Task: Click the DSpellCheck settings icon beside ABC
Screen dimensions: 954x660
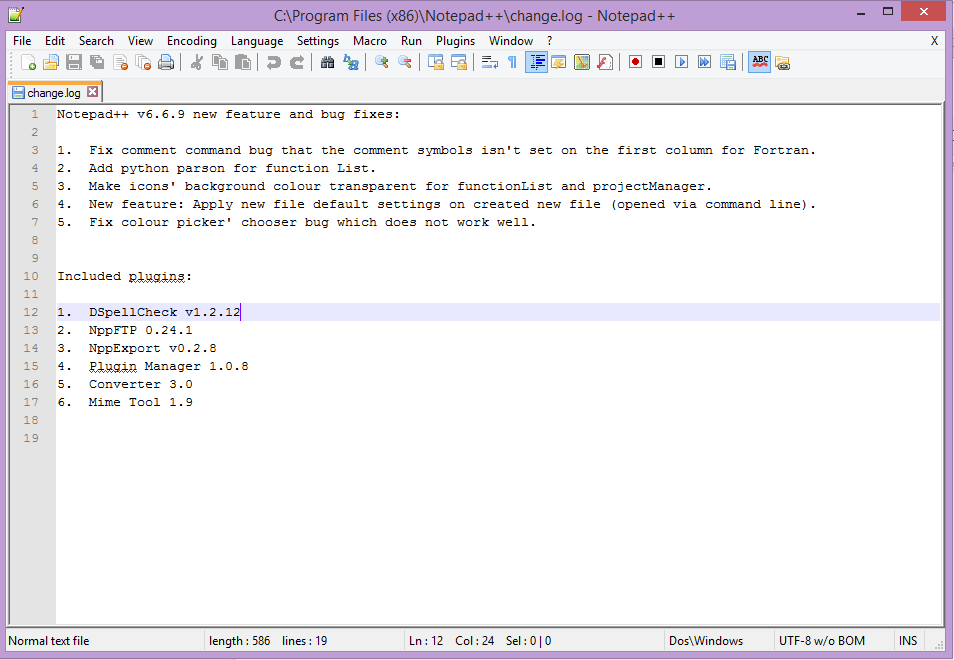Action: (x=782, y=62)
